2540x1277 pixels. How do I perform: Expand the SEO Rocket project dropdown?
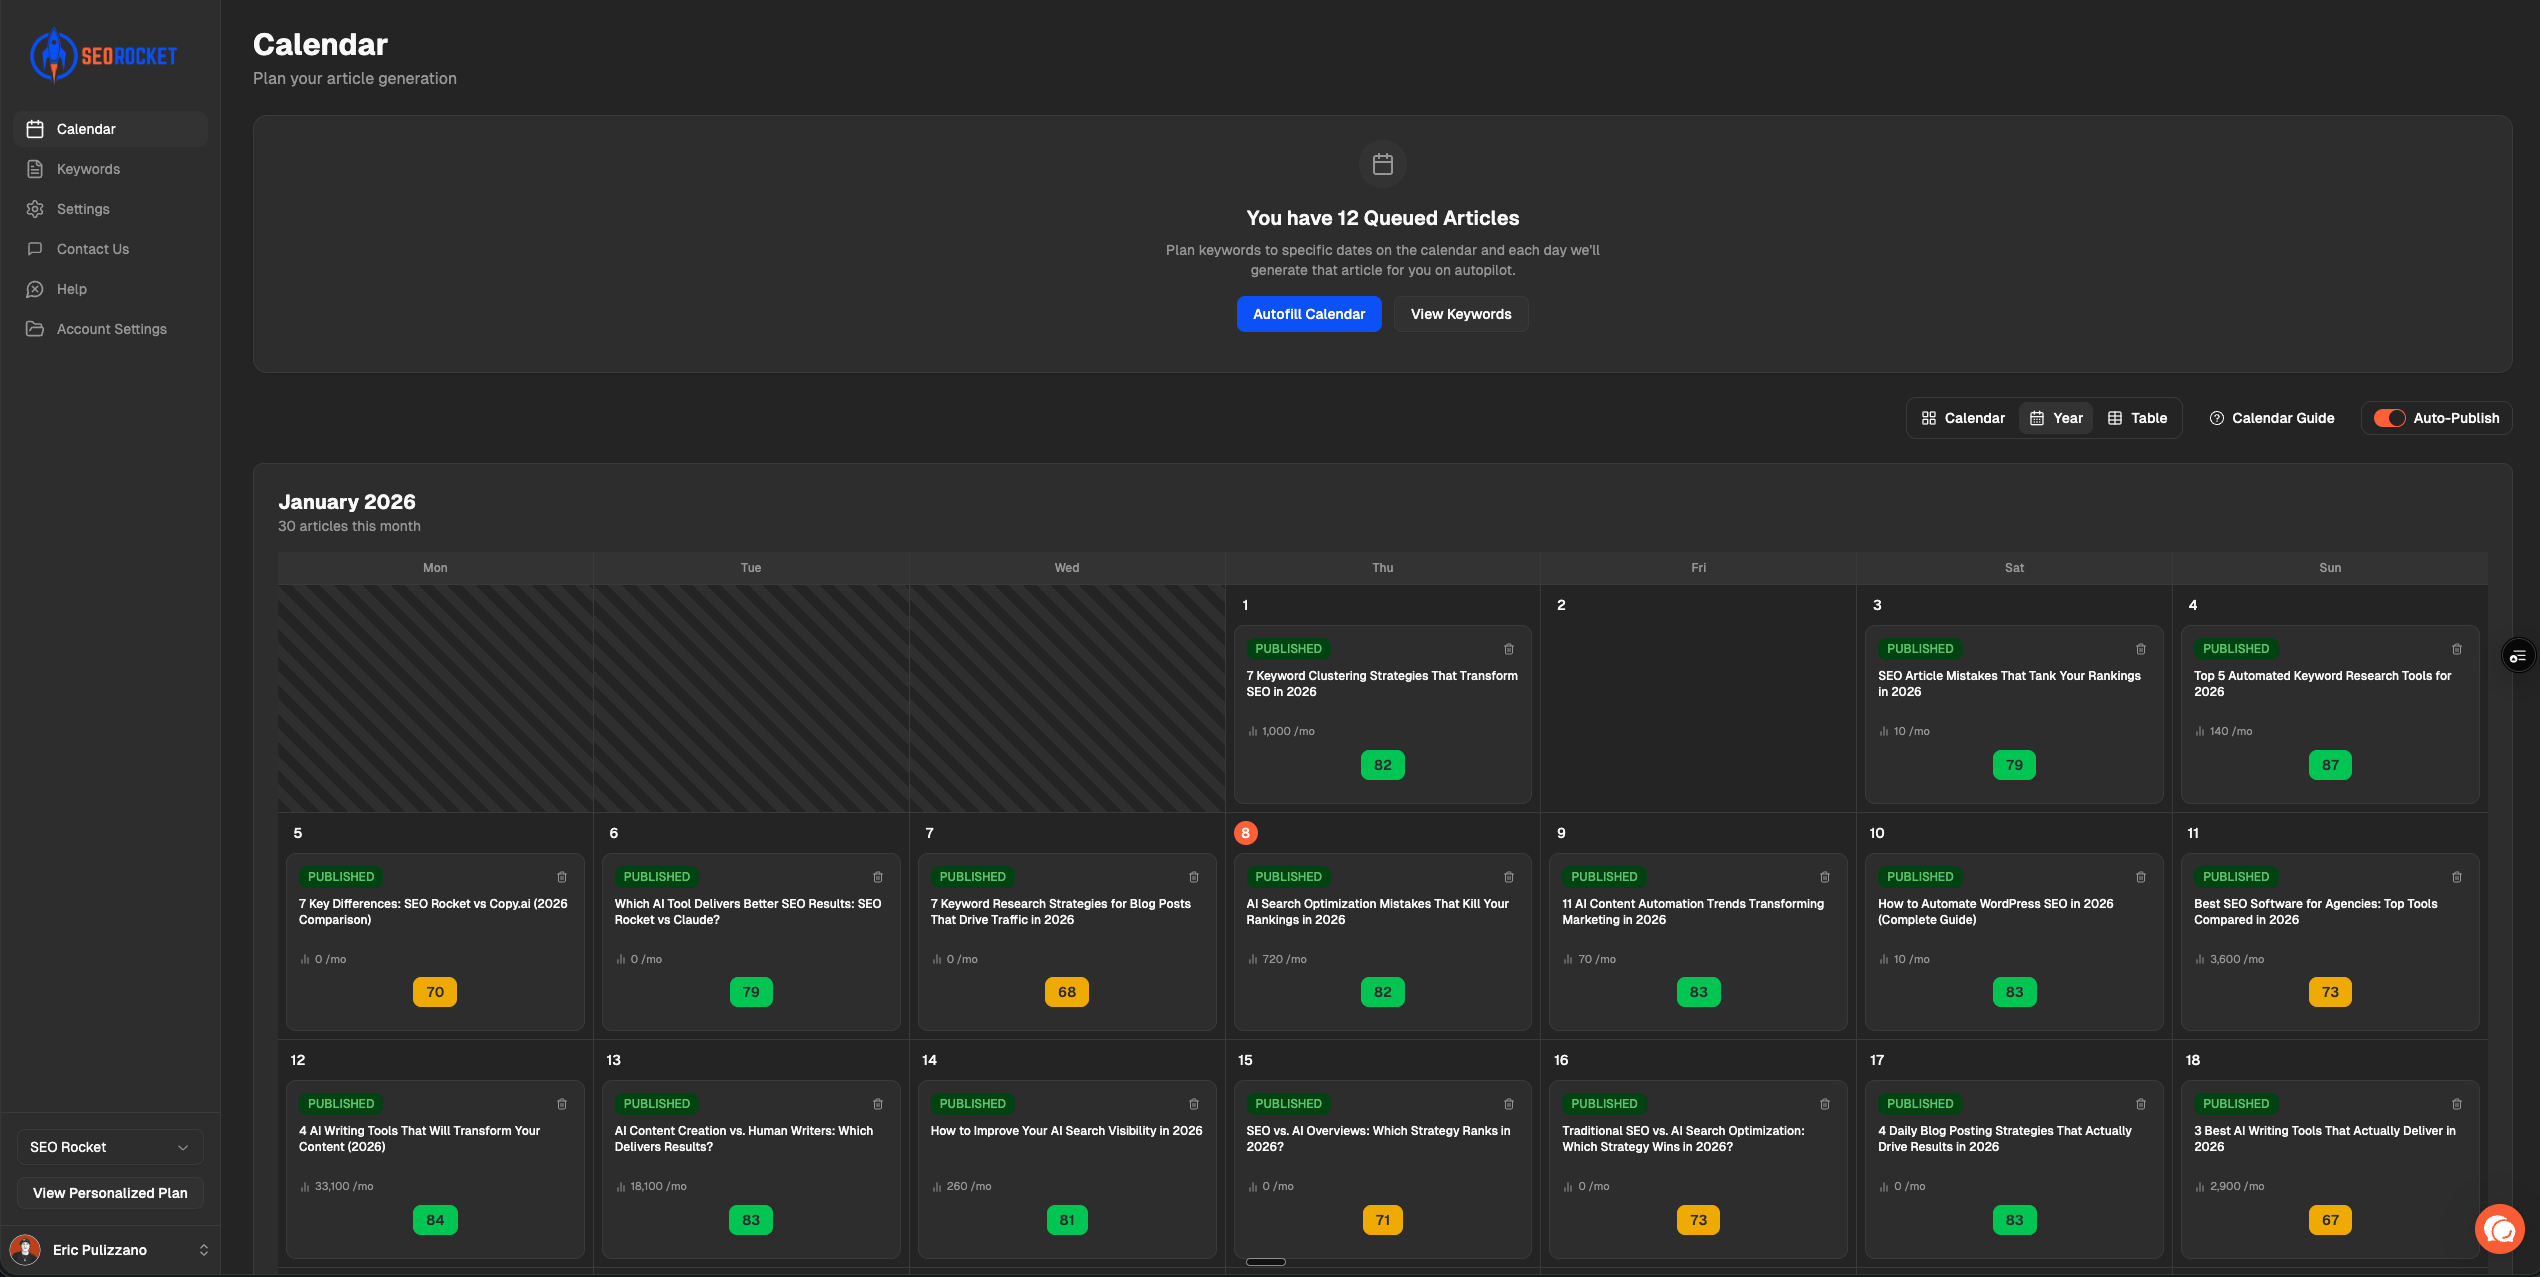pos(110,1147)
